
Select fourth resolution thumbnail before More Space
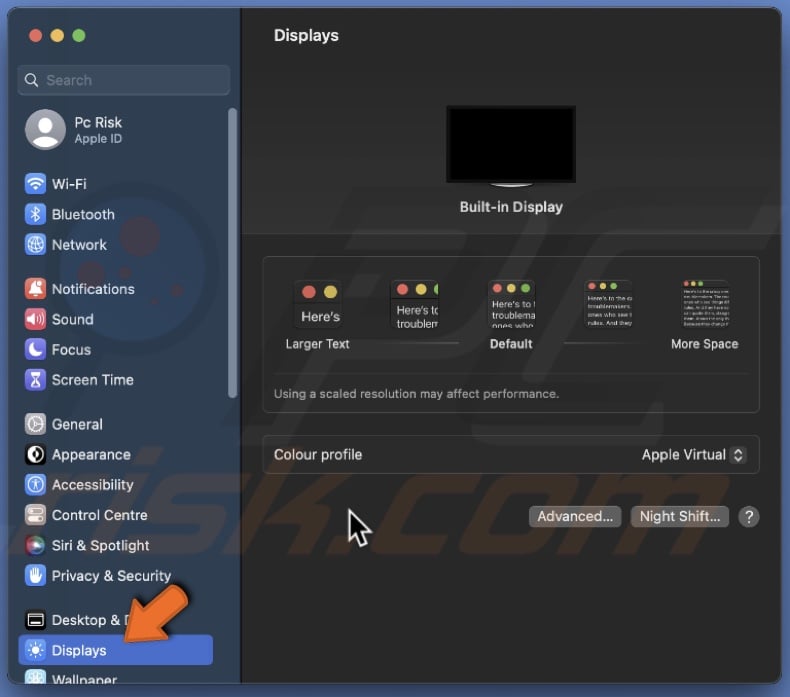(608, 304)
